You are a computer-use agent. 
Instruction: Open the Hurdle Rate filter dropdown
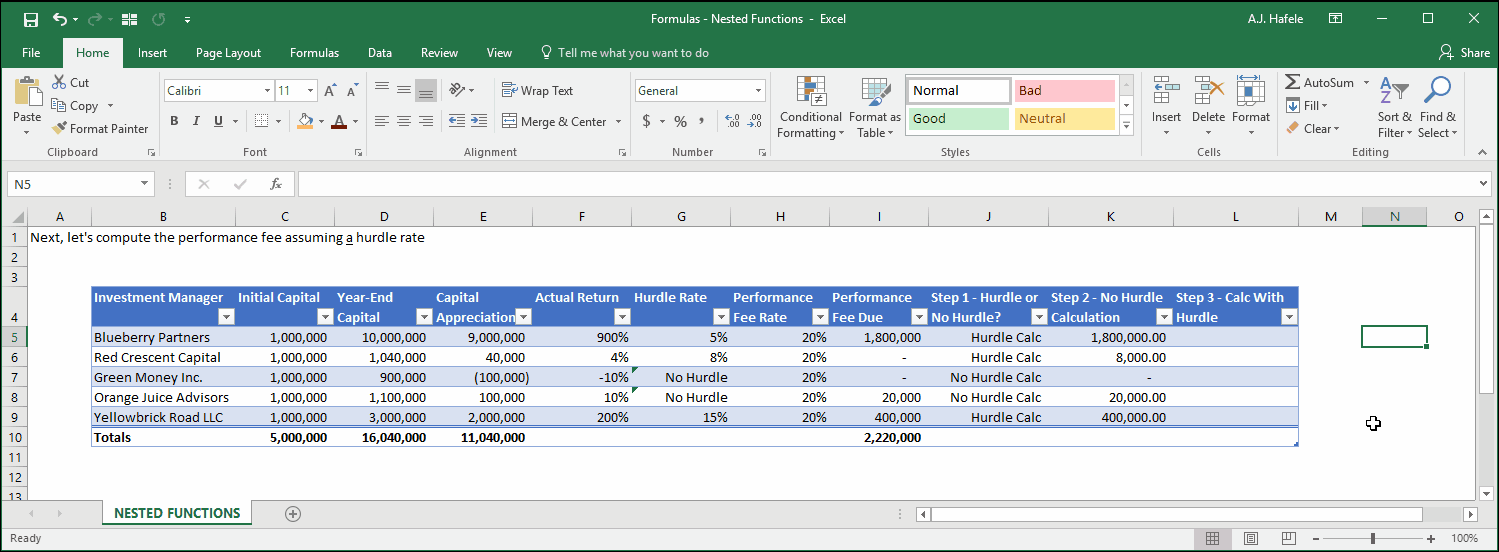(x=721, y=317)
